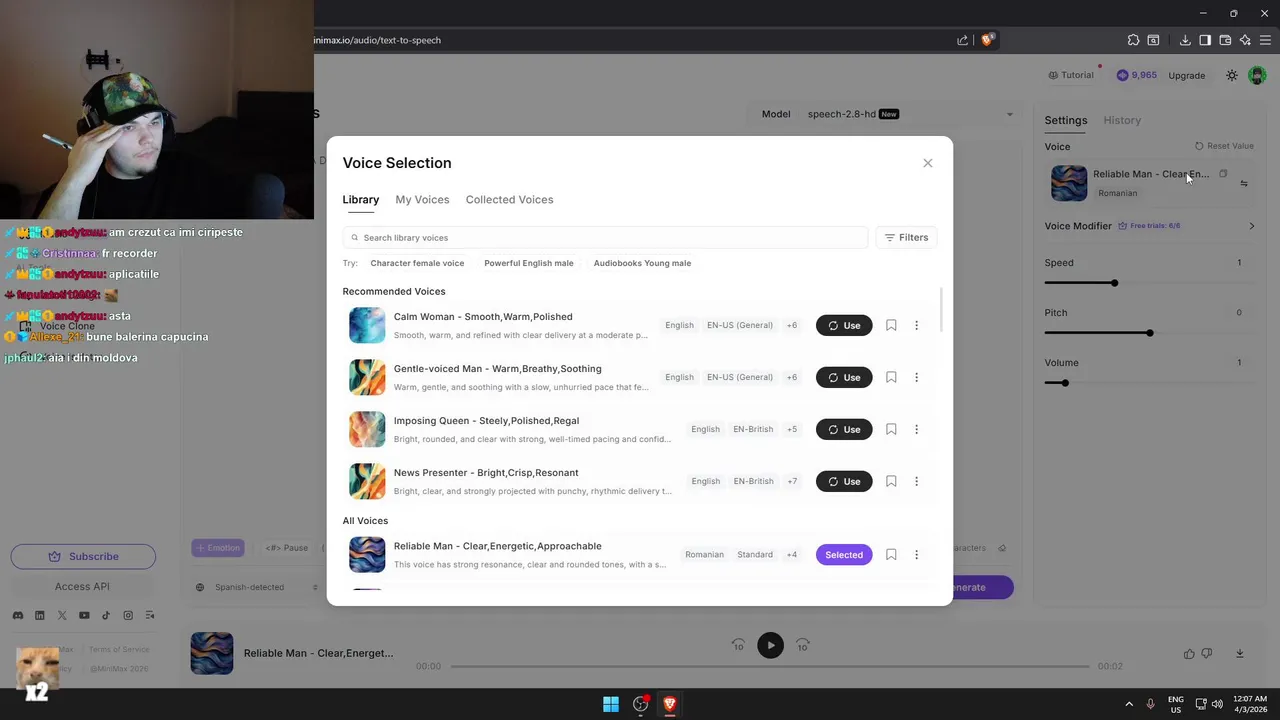
Task: Bookmark the Gentle-voiced Man voice
Action: [x=891, y=377]
